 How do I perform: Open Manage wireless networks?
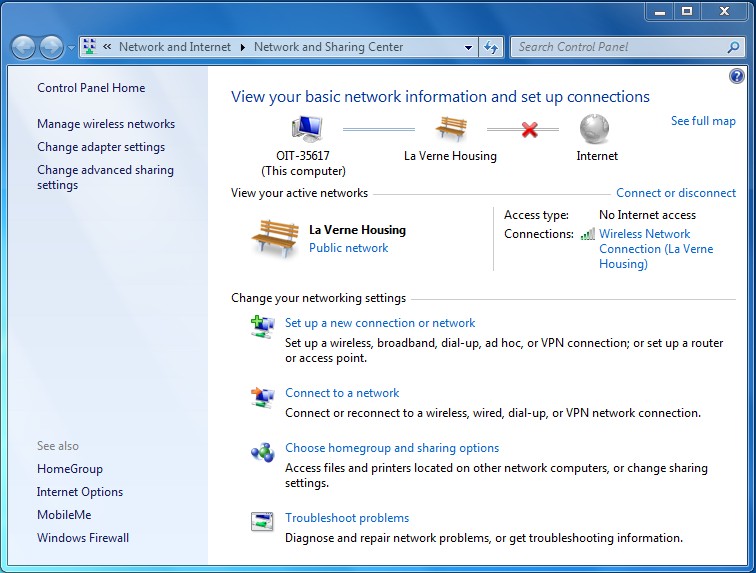click(106, 124)
